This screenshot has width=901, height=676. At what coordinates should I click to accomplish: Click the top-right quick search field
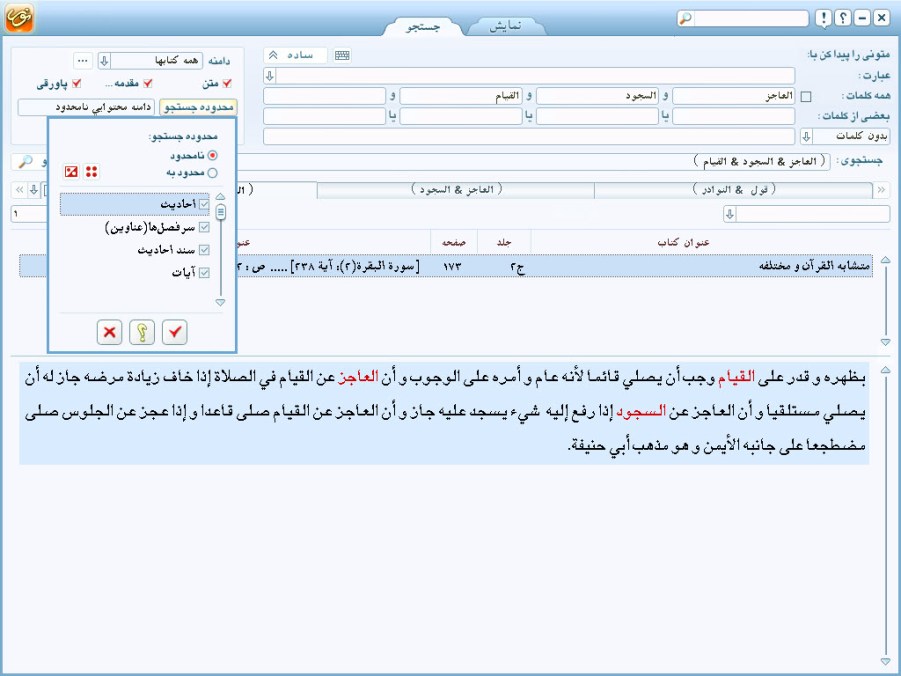tap(750, 18)
